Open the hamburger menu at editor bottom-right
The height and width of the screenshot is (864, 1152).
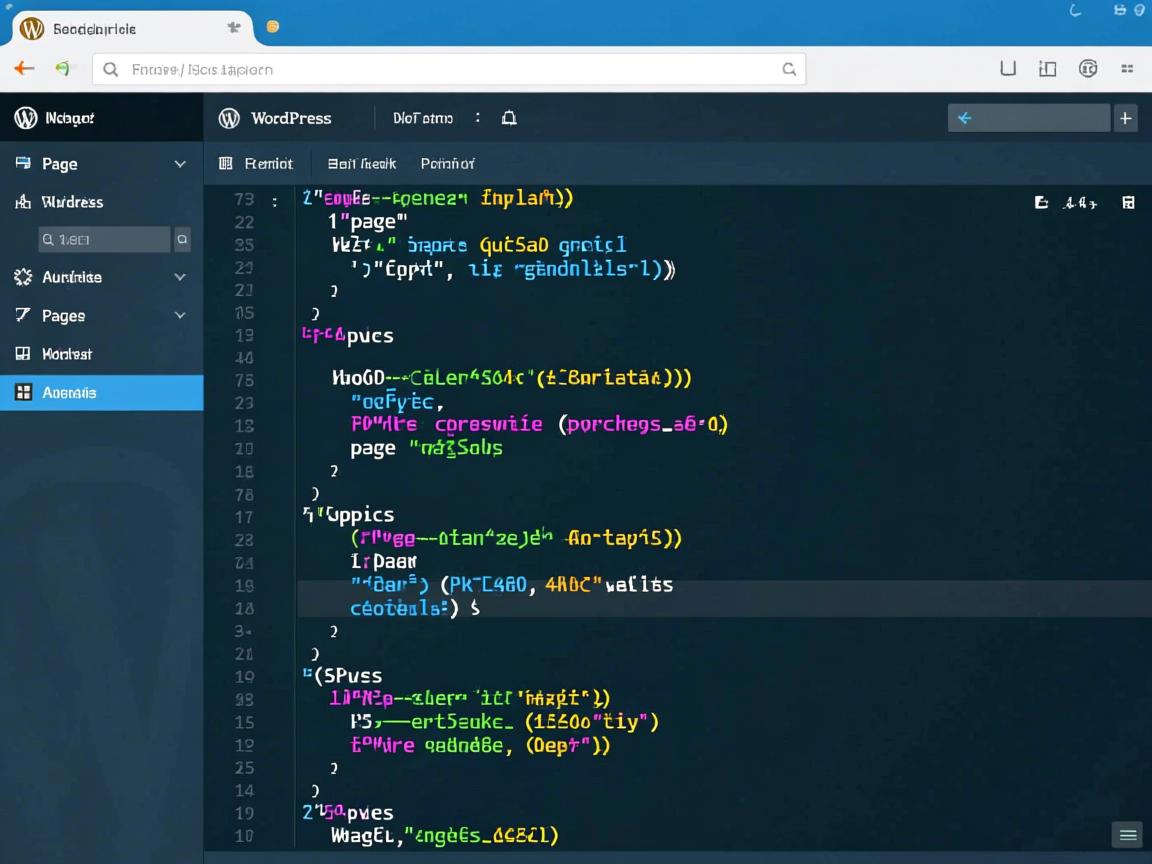pyautogui.click(x=1128, y=835)
